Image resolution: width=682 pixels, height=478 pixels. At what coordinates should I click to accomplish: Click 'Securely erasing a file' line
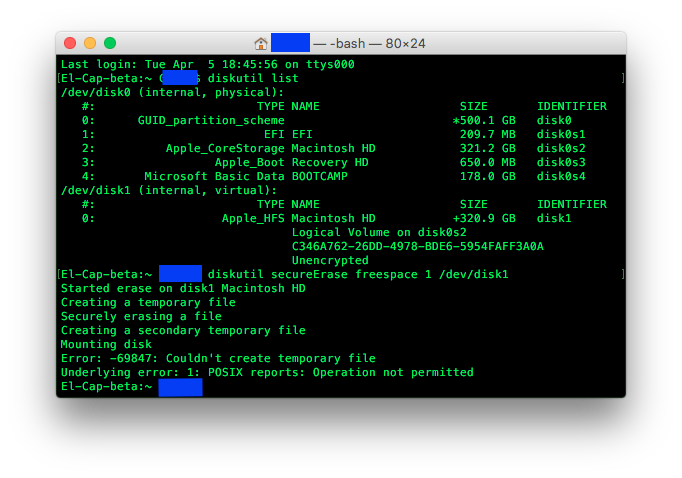tap(141, 316)
